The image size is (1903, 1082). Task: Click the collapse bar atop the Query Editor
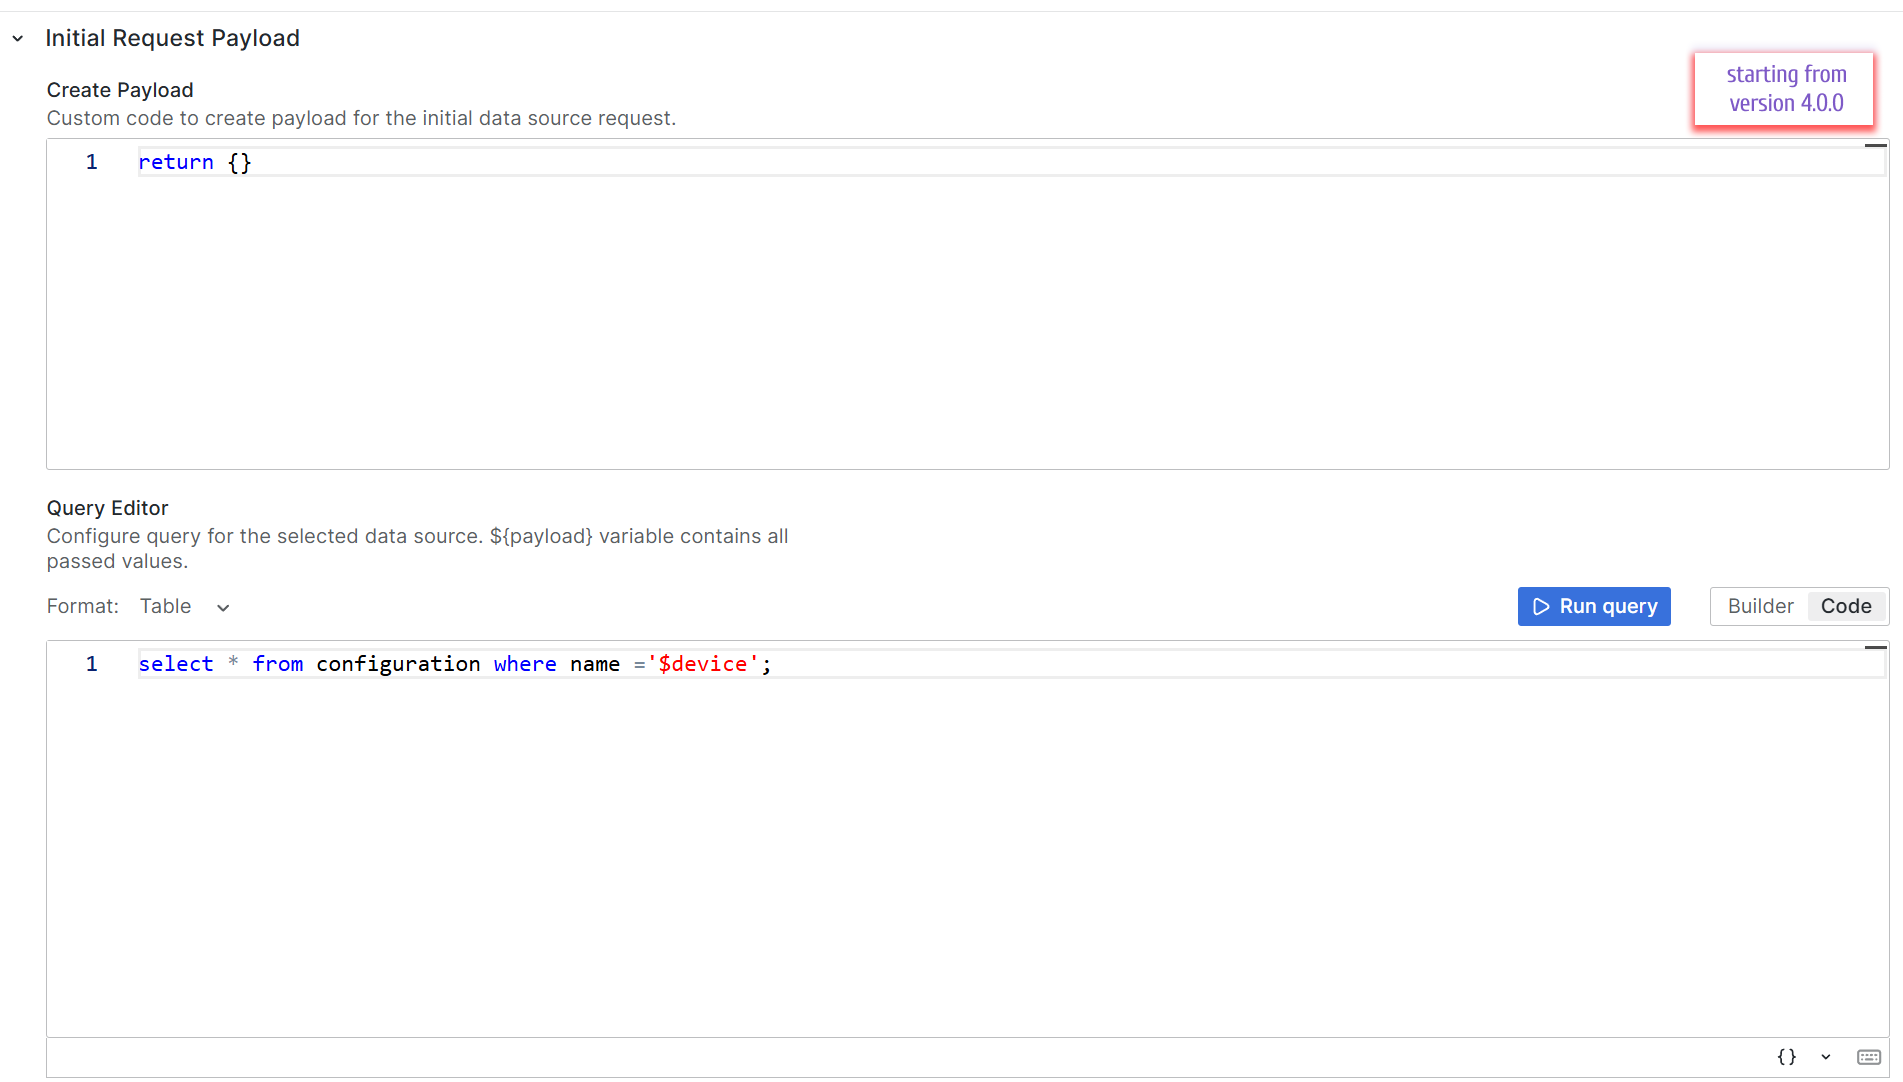pos(1875,647)
